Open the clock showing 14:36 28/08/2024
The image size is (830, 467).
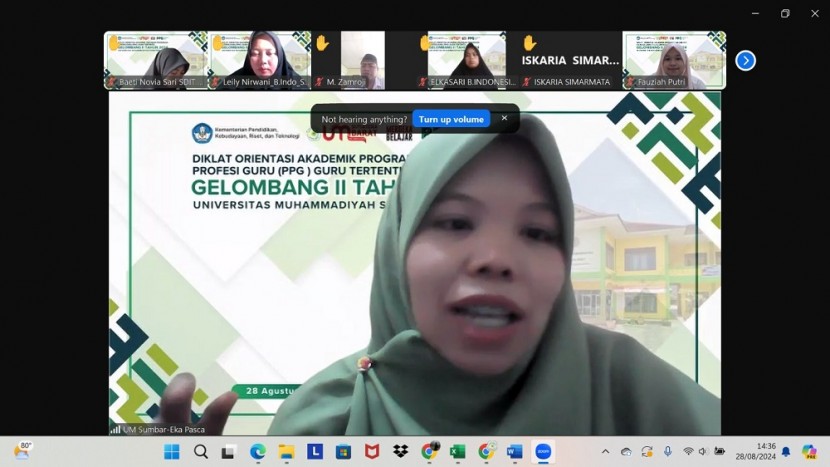pyautogui.click(x=756, y=452)
